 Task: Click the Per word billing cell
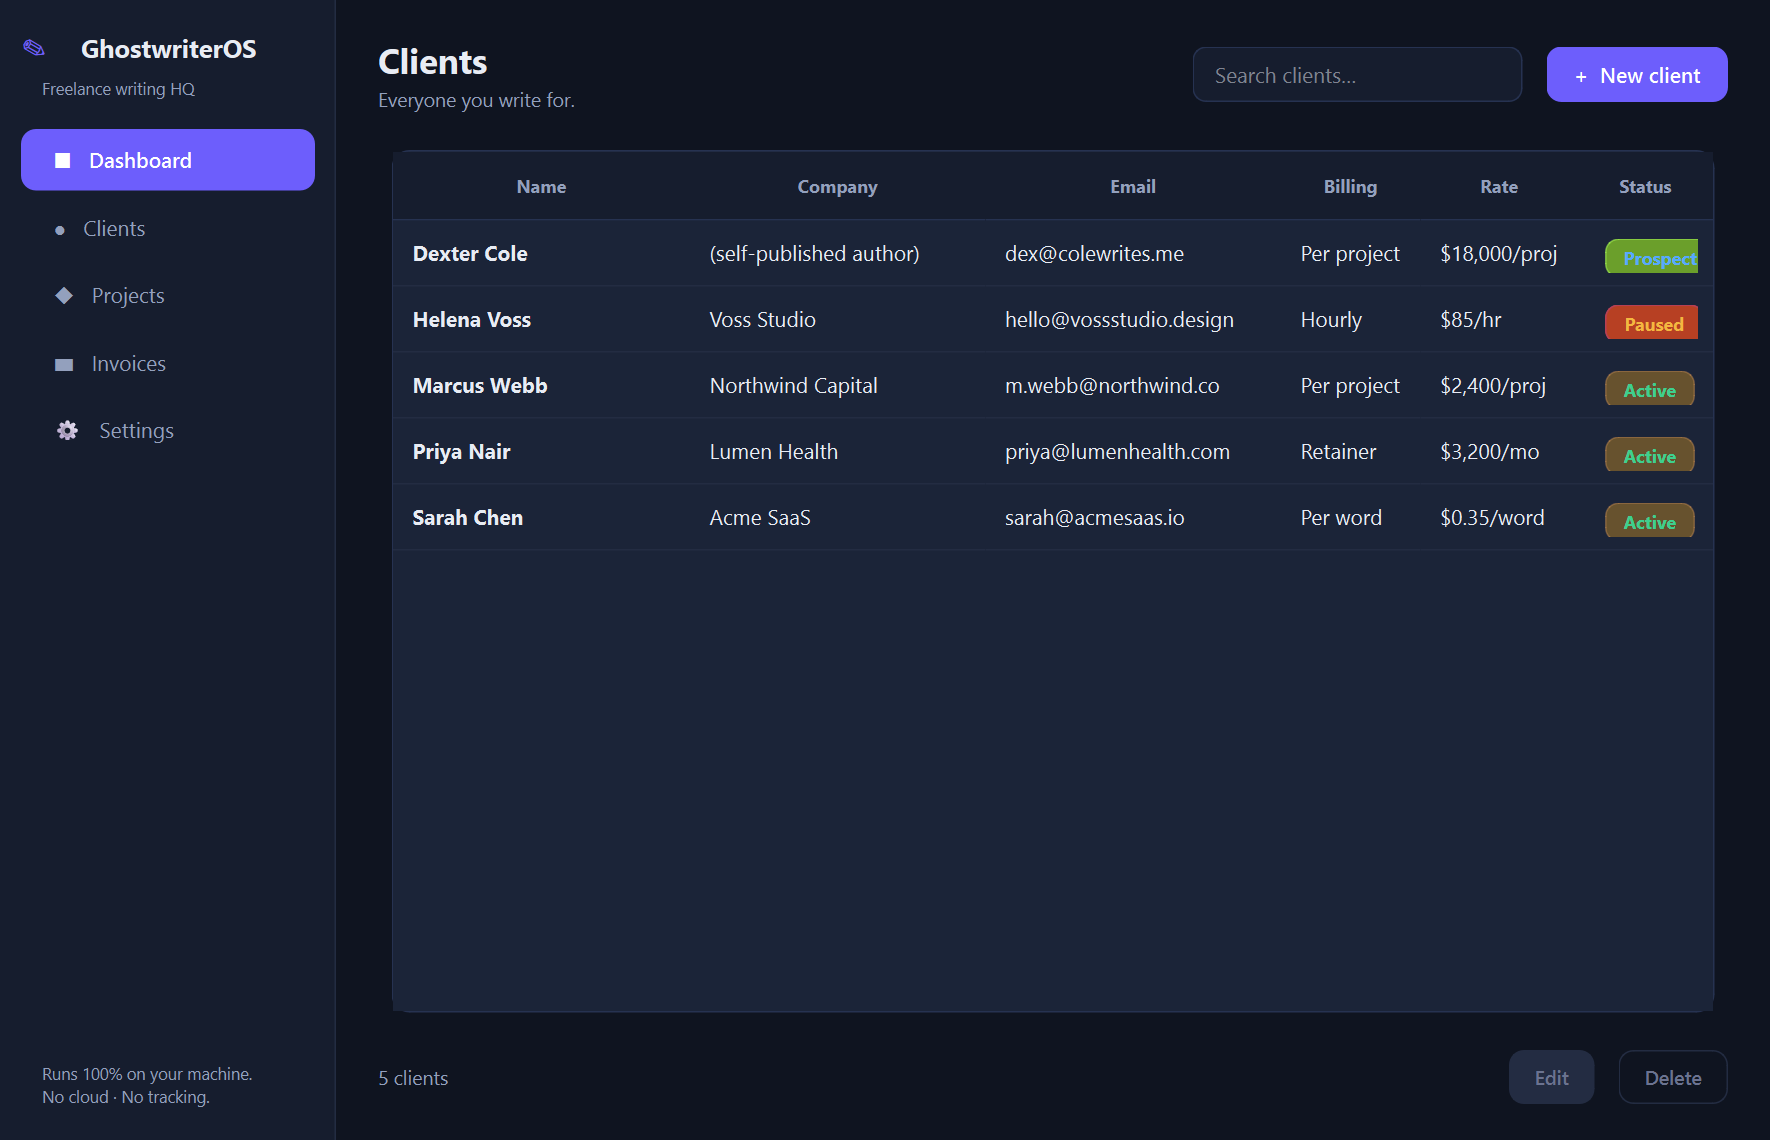tap(1341, 518)
